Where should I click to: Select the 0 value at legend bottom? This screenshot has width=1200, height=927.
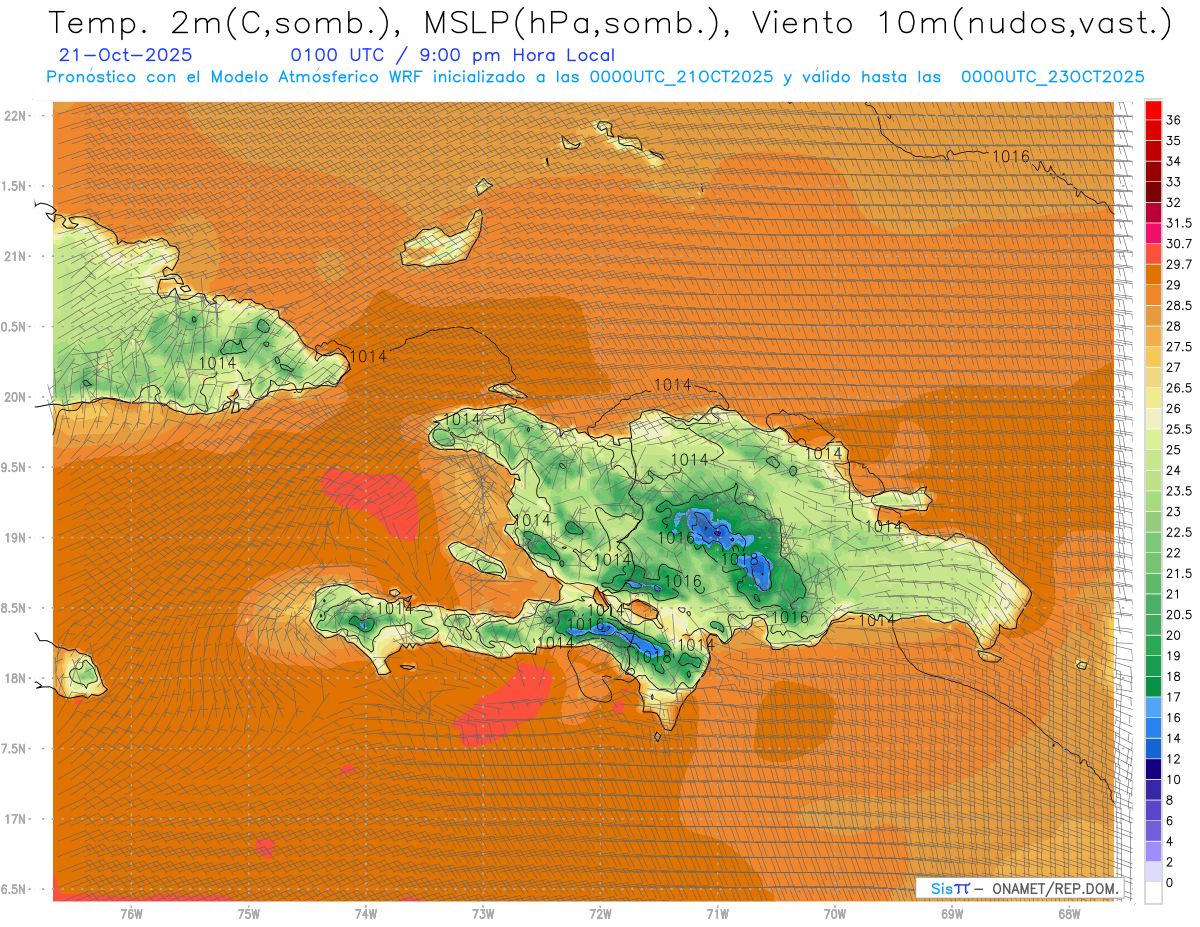(1170, 883)
